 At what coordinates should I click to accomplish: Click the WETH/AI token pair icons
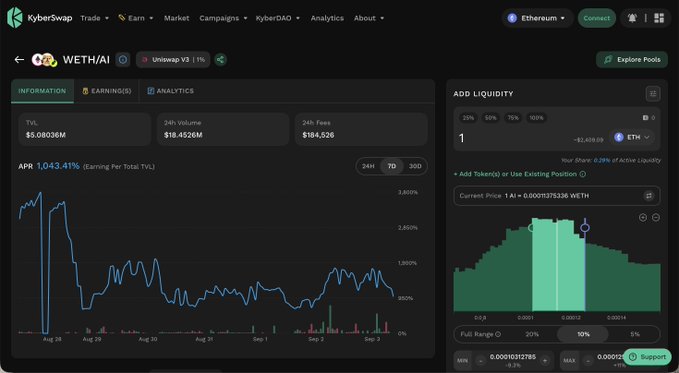pyautogui.click(x=44, y=60)
